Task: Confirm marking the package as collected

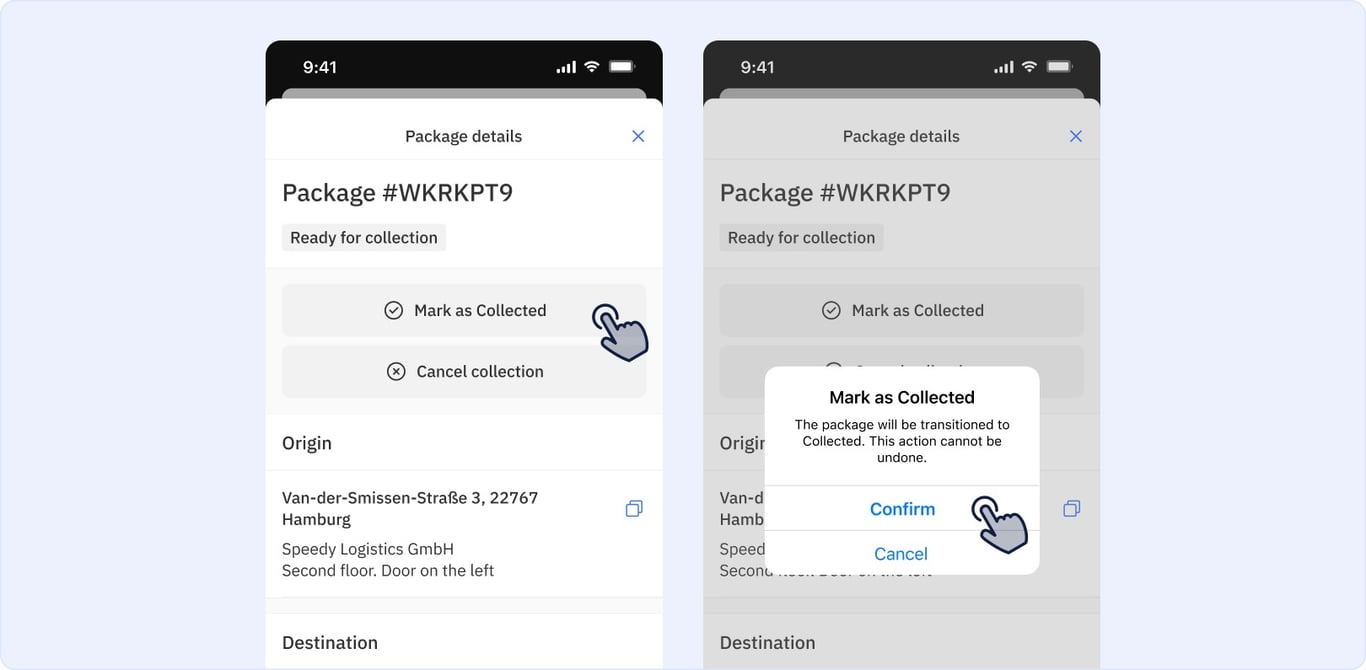Action: (902, 509)
